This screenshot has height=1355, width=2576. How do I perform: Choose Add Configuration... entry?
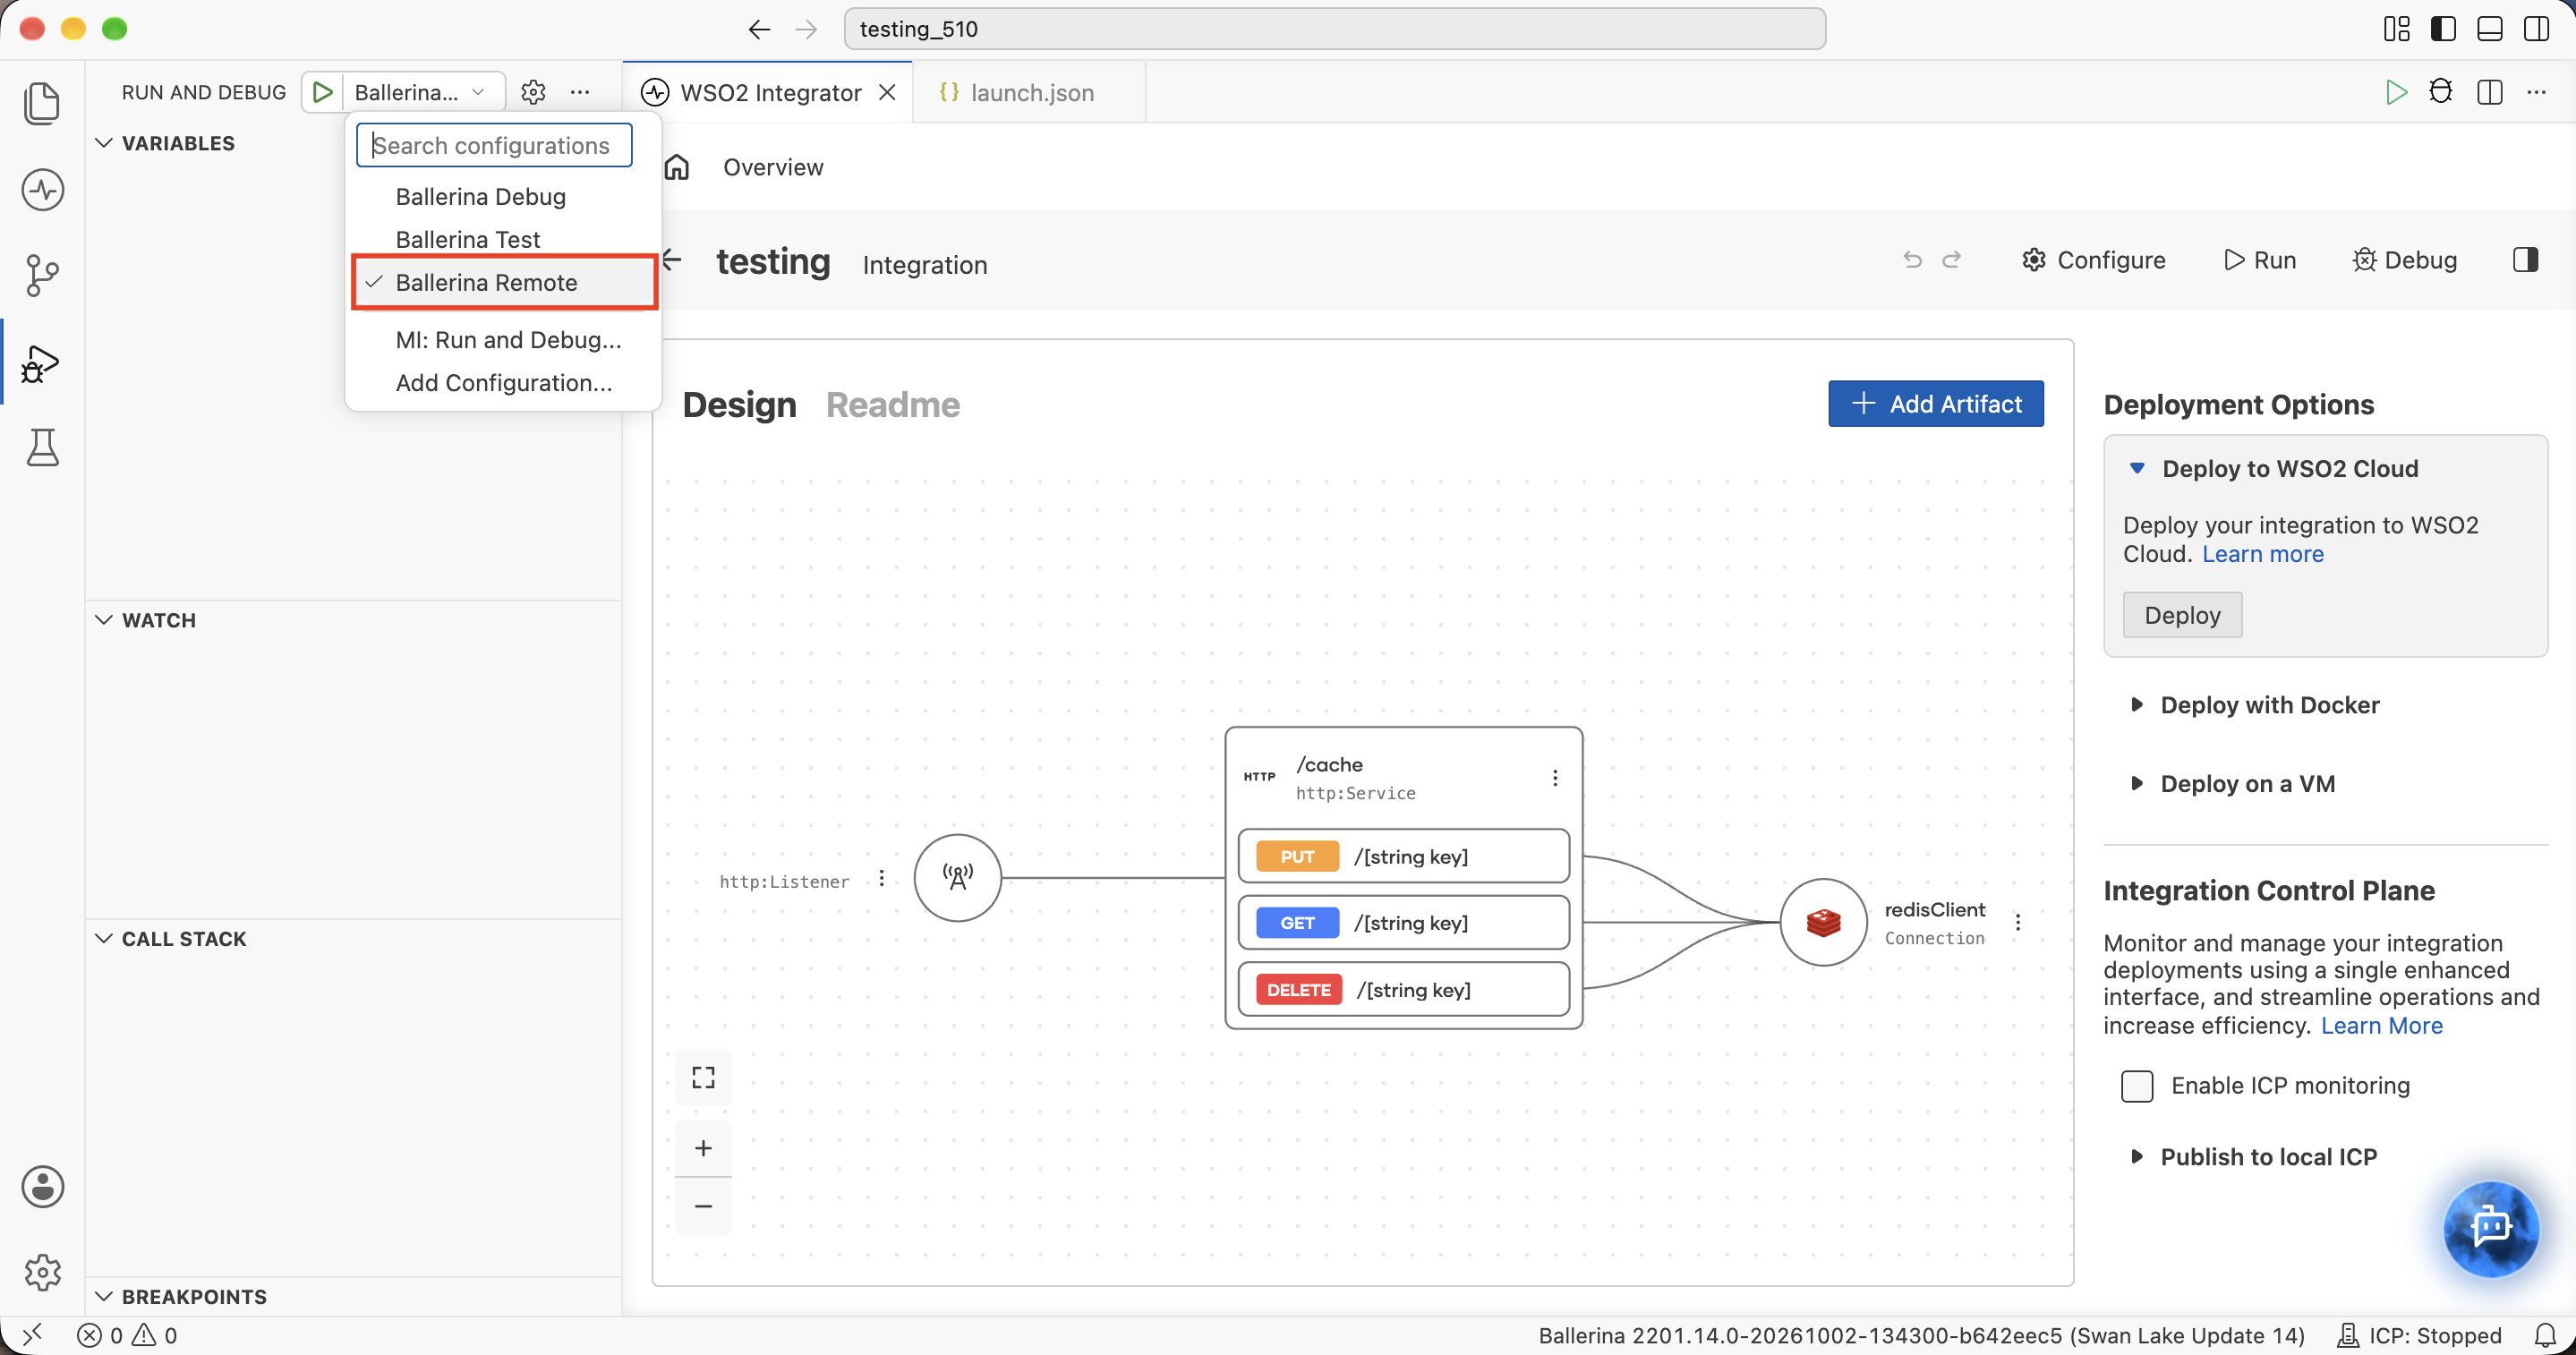pyautogui.click(x=504, y=382)
